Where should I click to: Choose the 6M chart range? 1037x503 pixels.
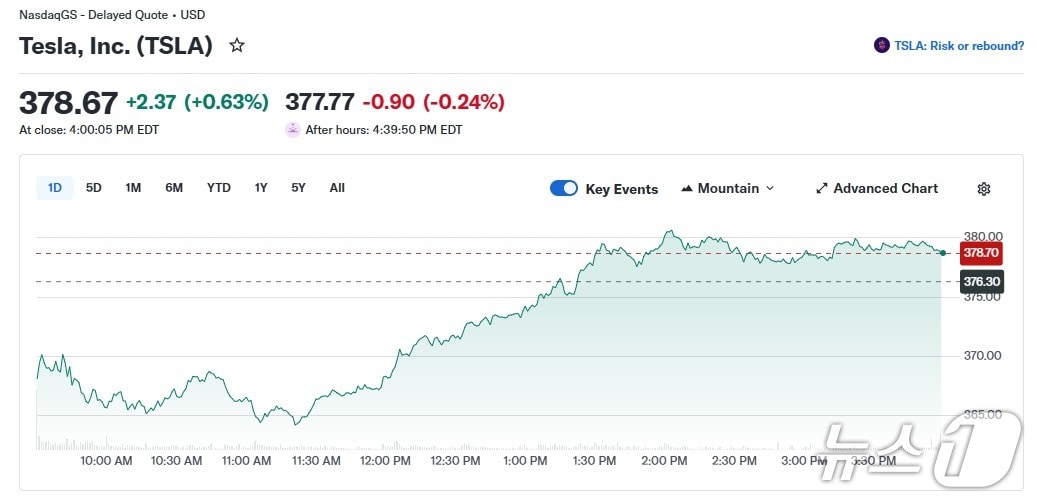(174, 188)
